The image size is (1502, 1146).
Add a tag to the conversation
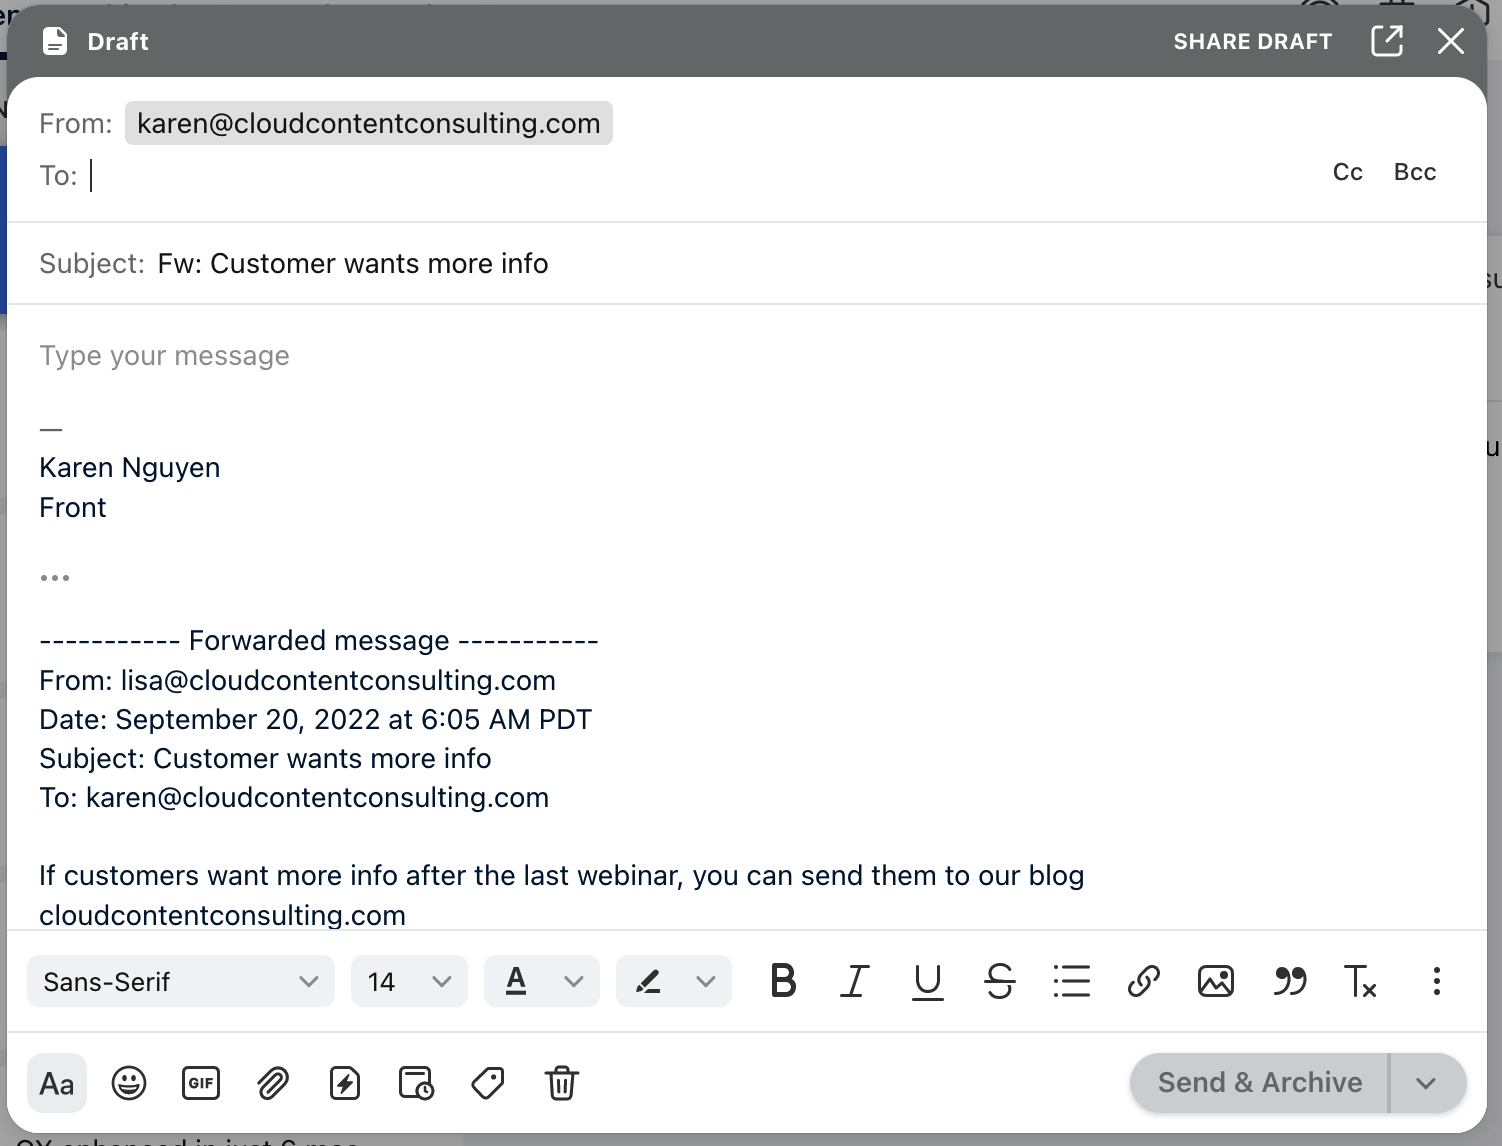tap(489, 1083)
